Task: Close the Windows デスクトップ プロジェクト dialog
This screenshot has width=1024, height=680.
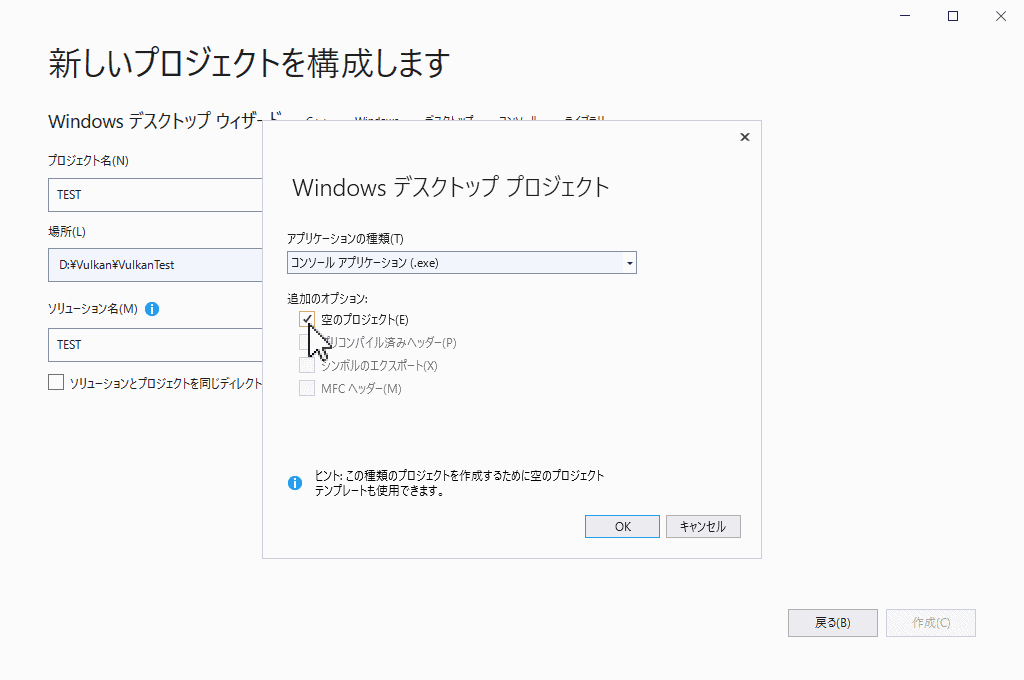Action: tap(744, 137)
